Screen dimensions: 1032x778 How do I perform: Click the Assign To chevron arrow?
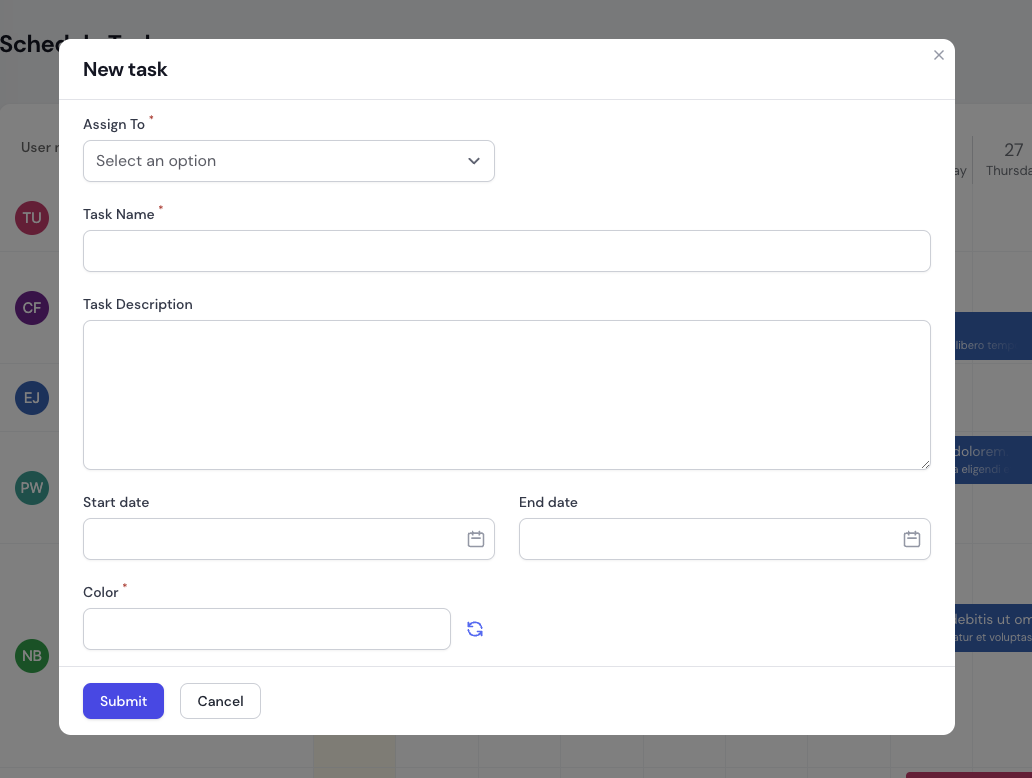(x=474, y=161)
